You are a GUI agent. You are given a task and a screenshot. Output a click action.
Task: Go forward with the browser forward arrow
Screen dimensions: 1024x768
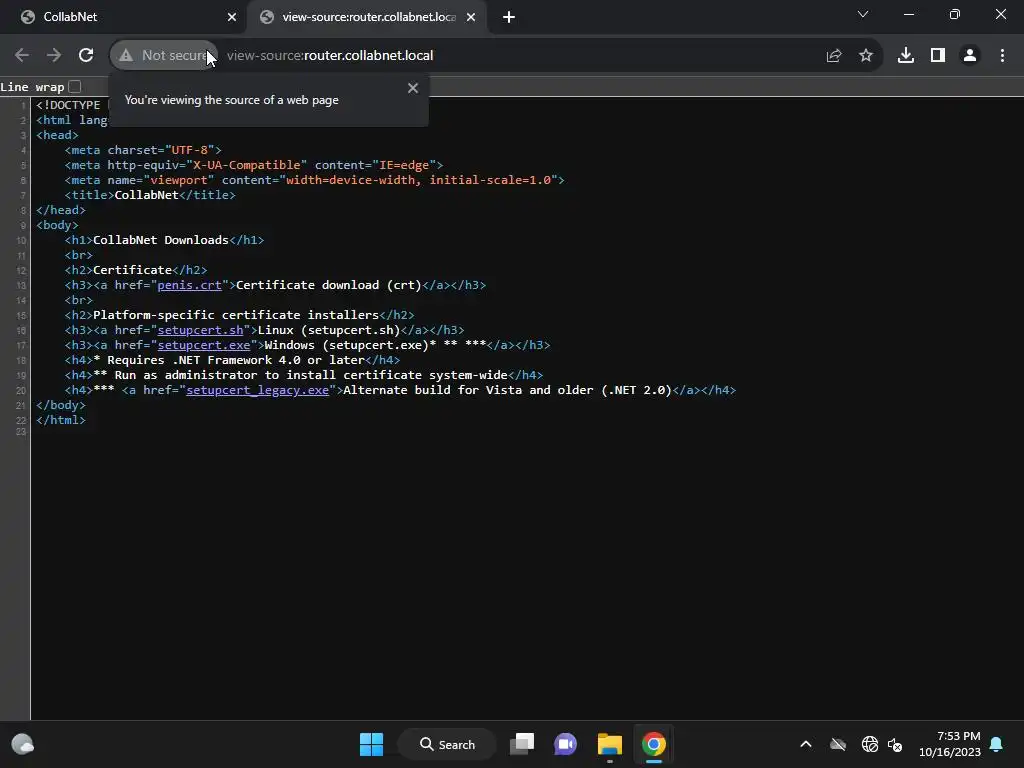click(x=54, y=56)
